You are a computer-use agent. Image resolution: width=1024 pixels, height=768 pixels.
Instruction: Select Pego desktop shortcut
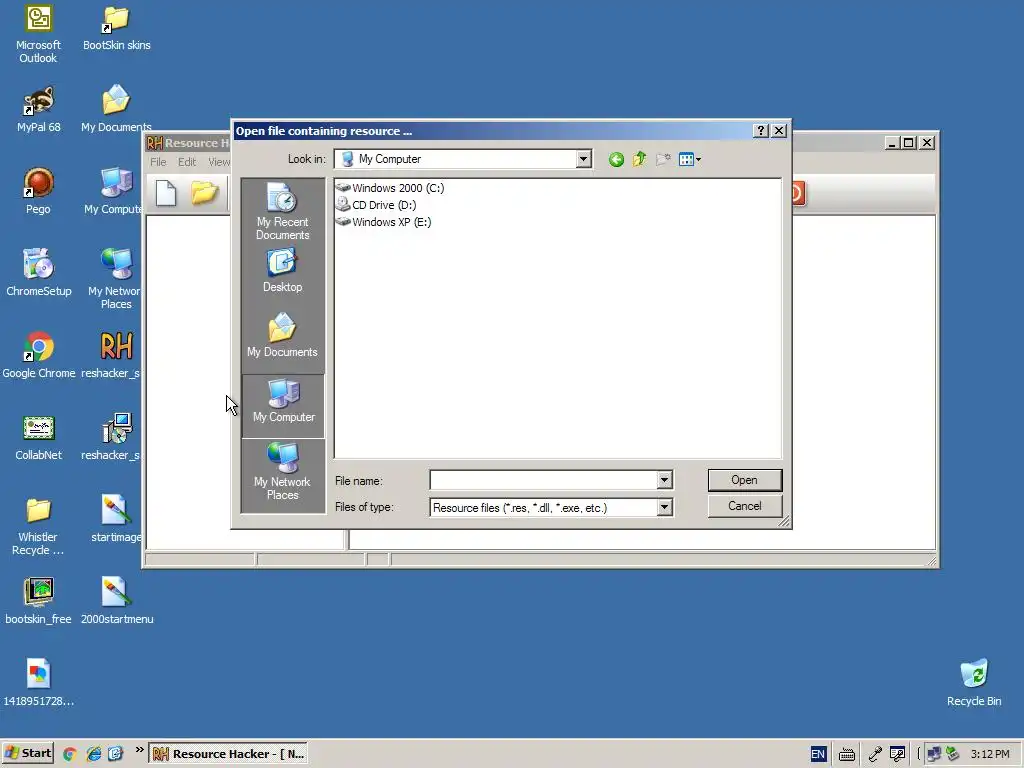[38, 191]
